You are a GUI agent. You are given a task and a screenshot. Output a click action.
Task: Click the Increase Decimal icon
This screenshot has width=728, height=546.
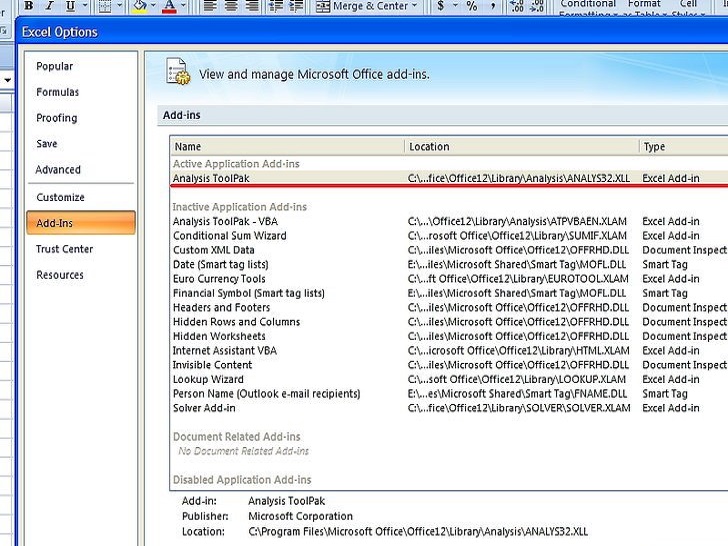point(517,6)
